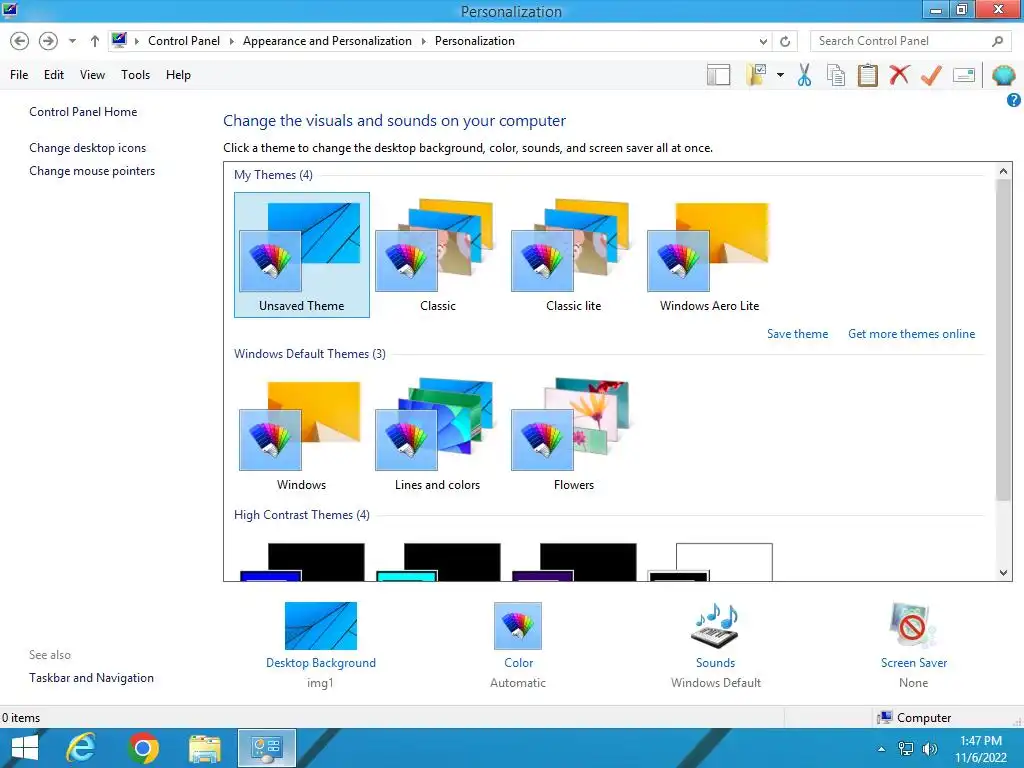Open the Tools menu
The image size is (1024, 768).
[135, 74]
